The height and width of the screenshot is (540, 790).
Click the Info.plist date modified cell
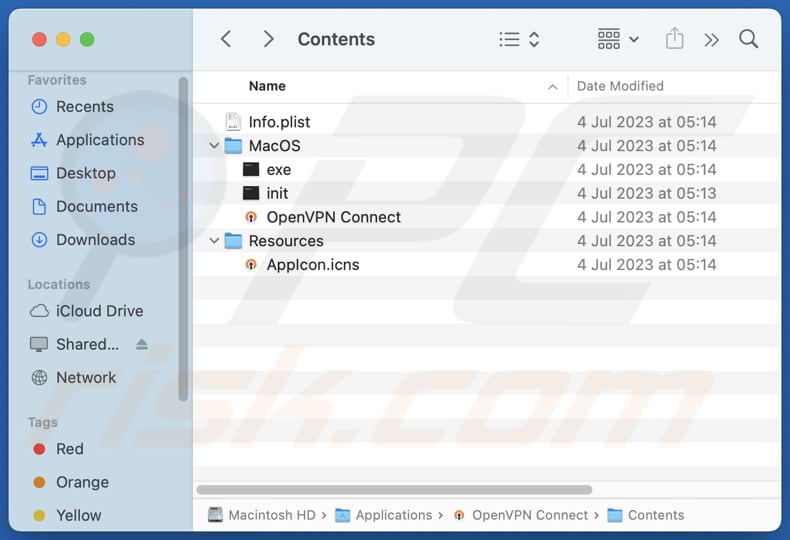[646, 122]
